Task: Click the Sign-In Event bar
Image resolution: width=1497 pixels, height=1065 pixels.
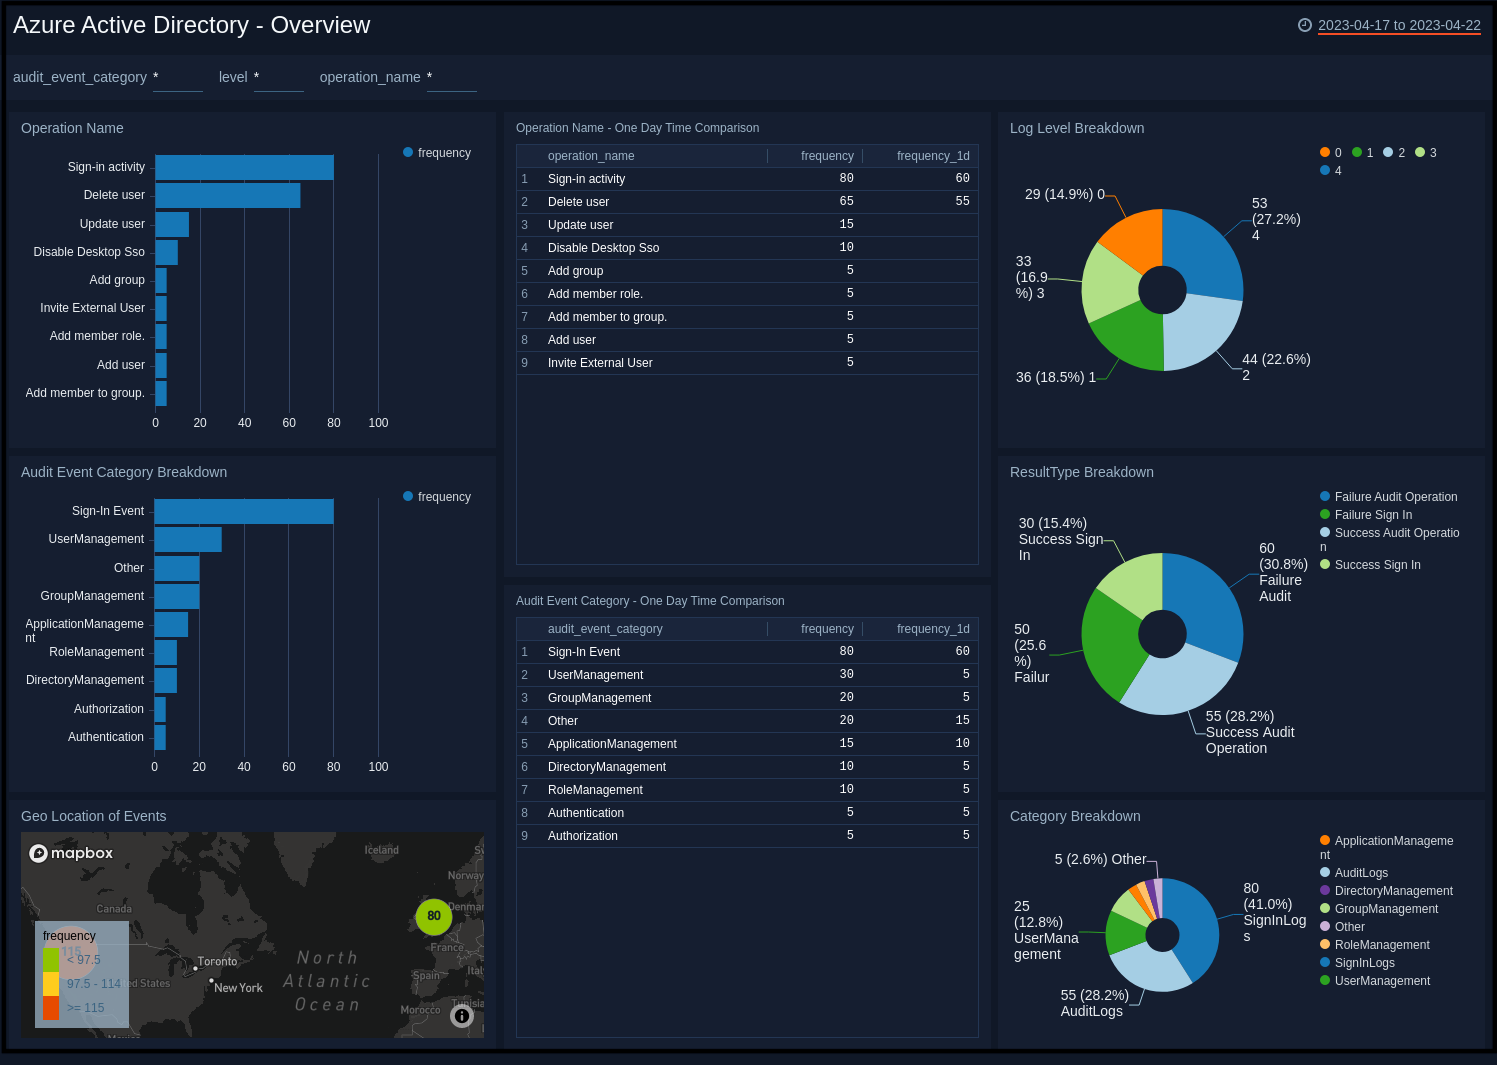Action: pyautogui.click(x=244, y=511)
